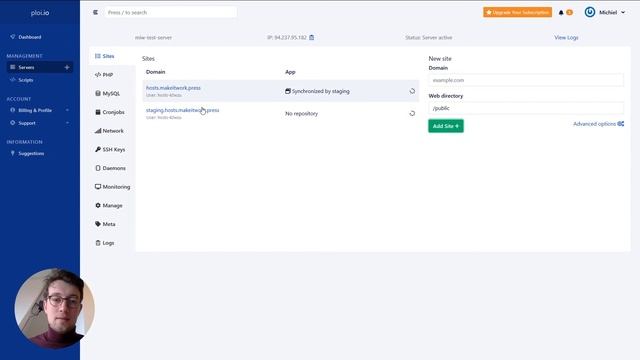
Task: Open Suggestions in sidebar
Action: (x=31, y=153)
